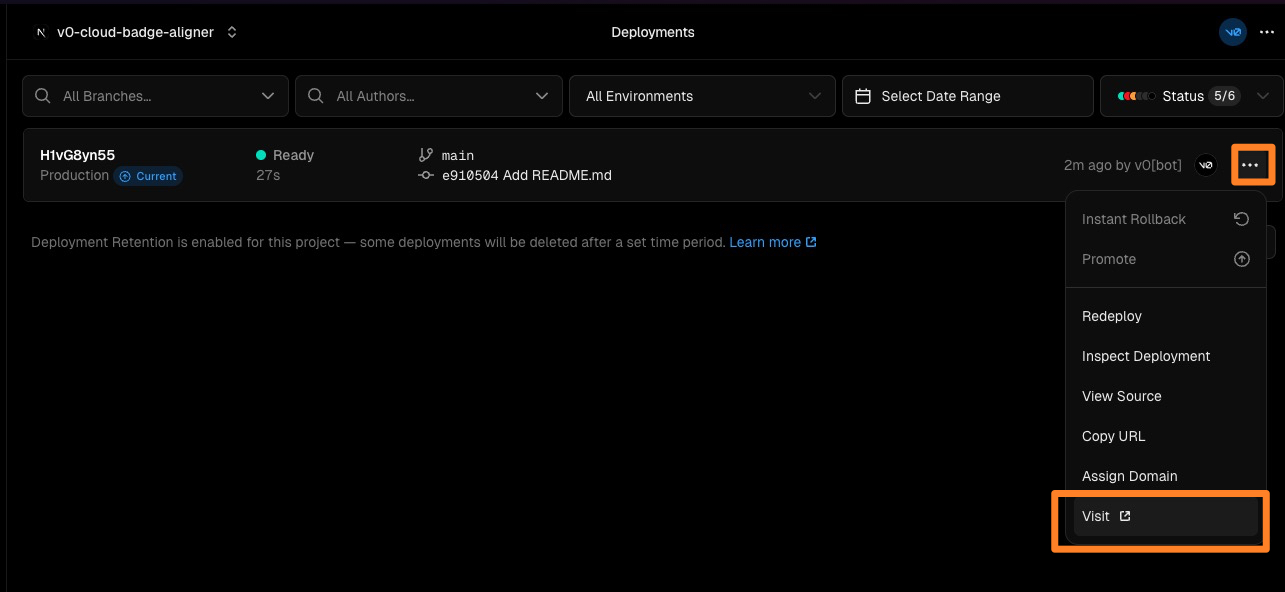1285x592 pixels.
Task: Click the v0 bot avatar in deployment row
Action: tap(1206, 165)
